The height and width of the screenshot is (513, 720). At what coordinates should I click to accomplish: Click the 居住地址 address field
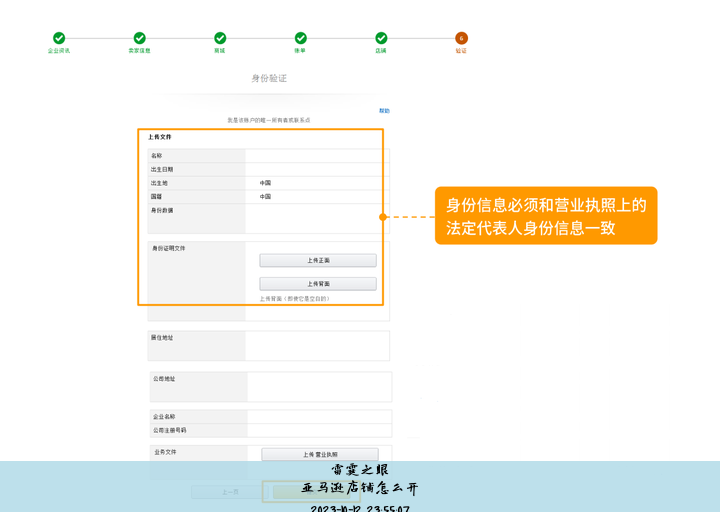coord(317,346)
